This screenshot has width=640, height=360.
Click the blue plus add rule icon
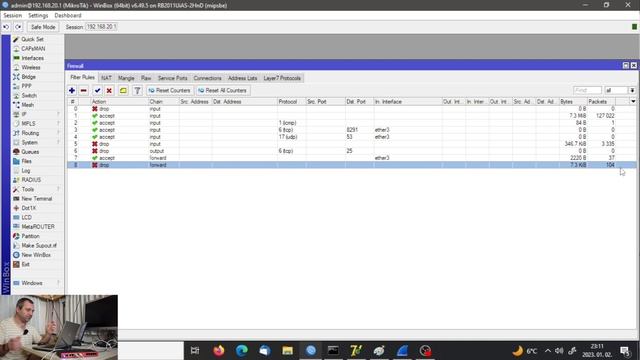[72, 90]
